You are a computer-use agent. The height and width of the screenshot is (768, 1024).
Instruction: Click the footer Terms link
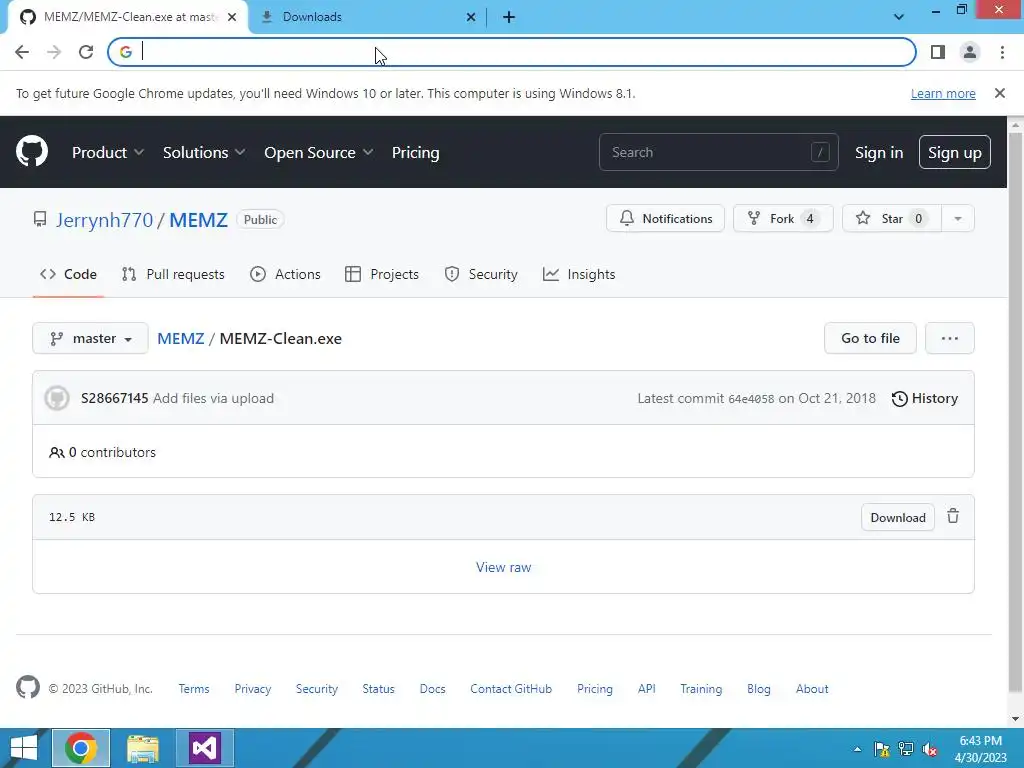(x=194, y=688)
